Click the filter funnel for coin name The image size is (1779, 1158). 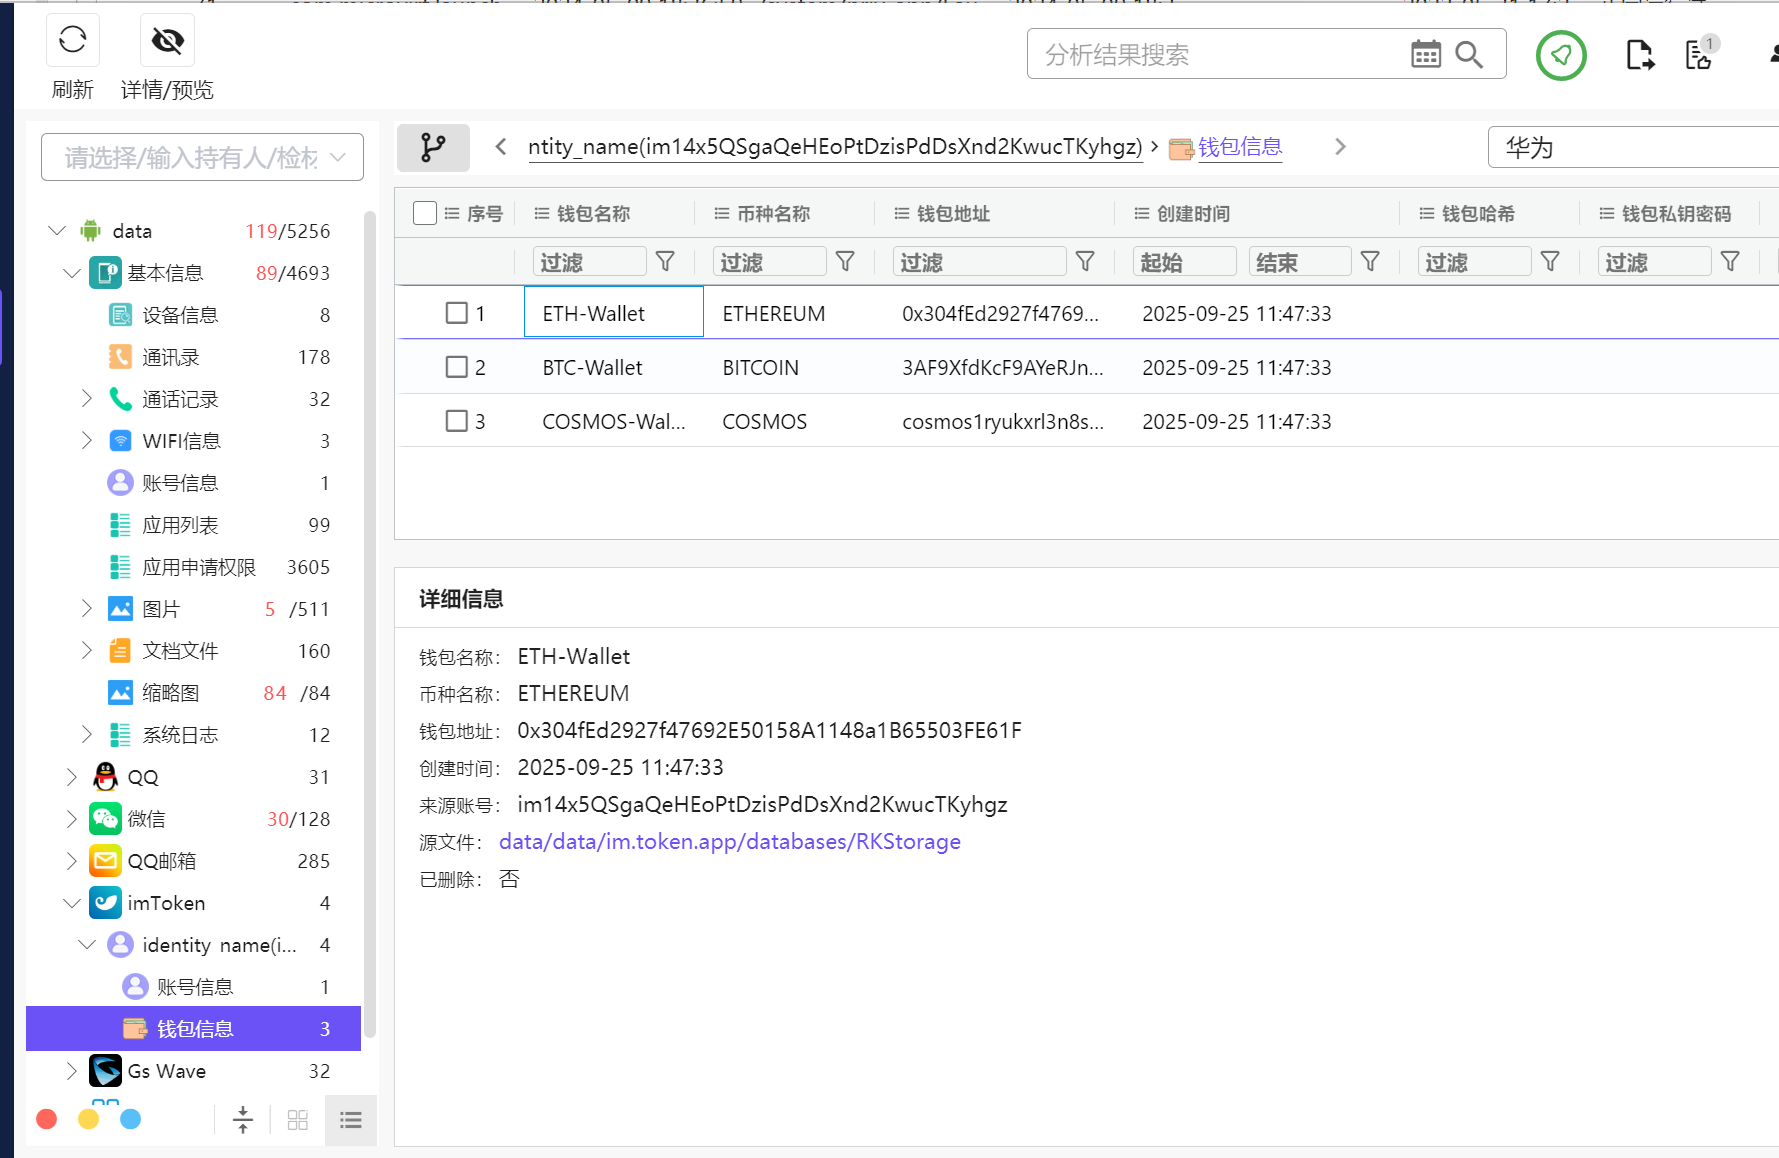pos(845,262)
